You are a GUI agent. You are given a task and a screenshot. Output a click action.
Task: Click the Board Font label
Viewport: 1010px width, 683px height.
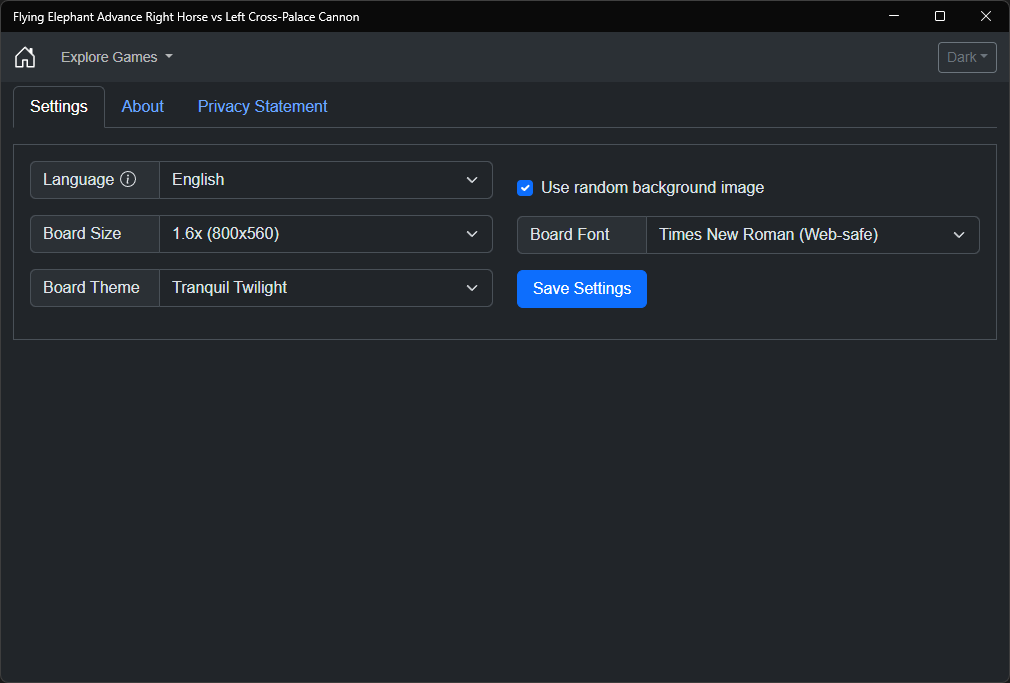(570, 235)
